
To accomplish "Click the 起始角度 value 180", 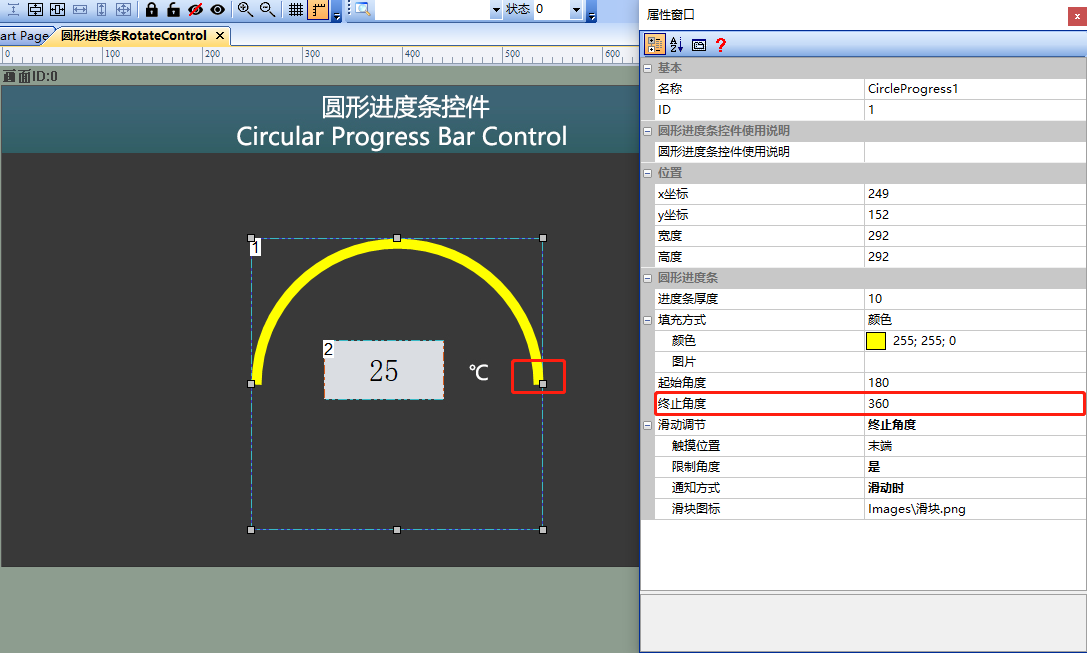I will click(x=975, y=383).
